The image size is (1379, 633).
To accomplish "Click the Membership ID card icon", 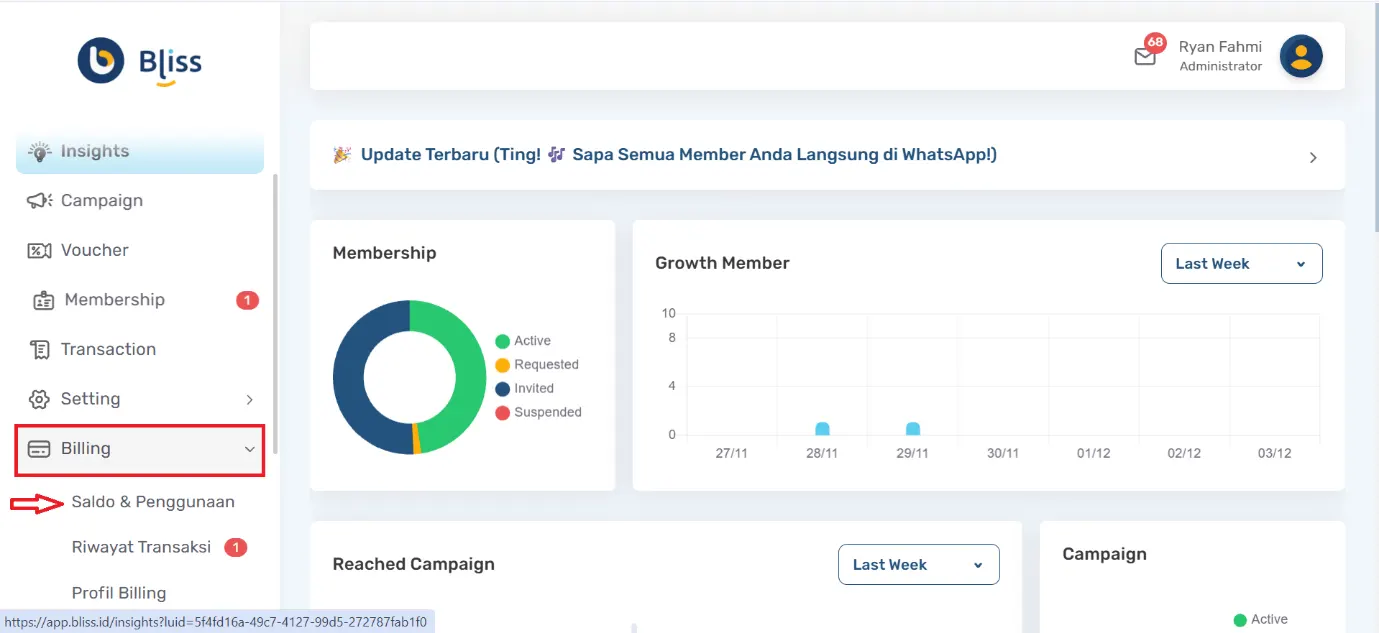I will (43, 300).
